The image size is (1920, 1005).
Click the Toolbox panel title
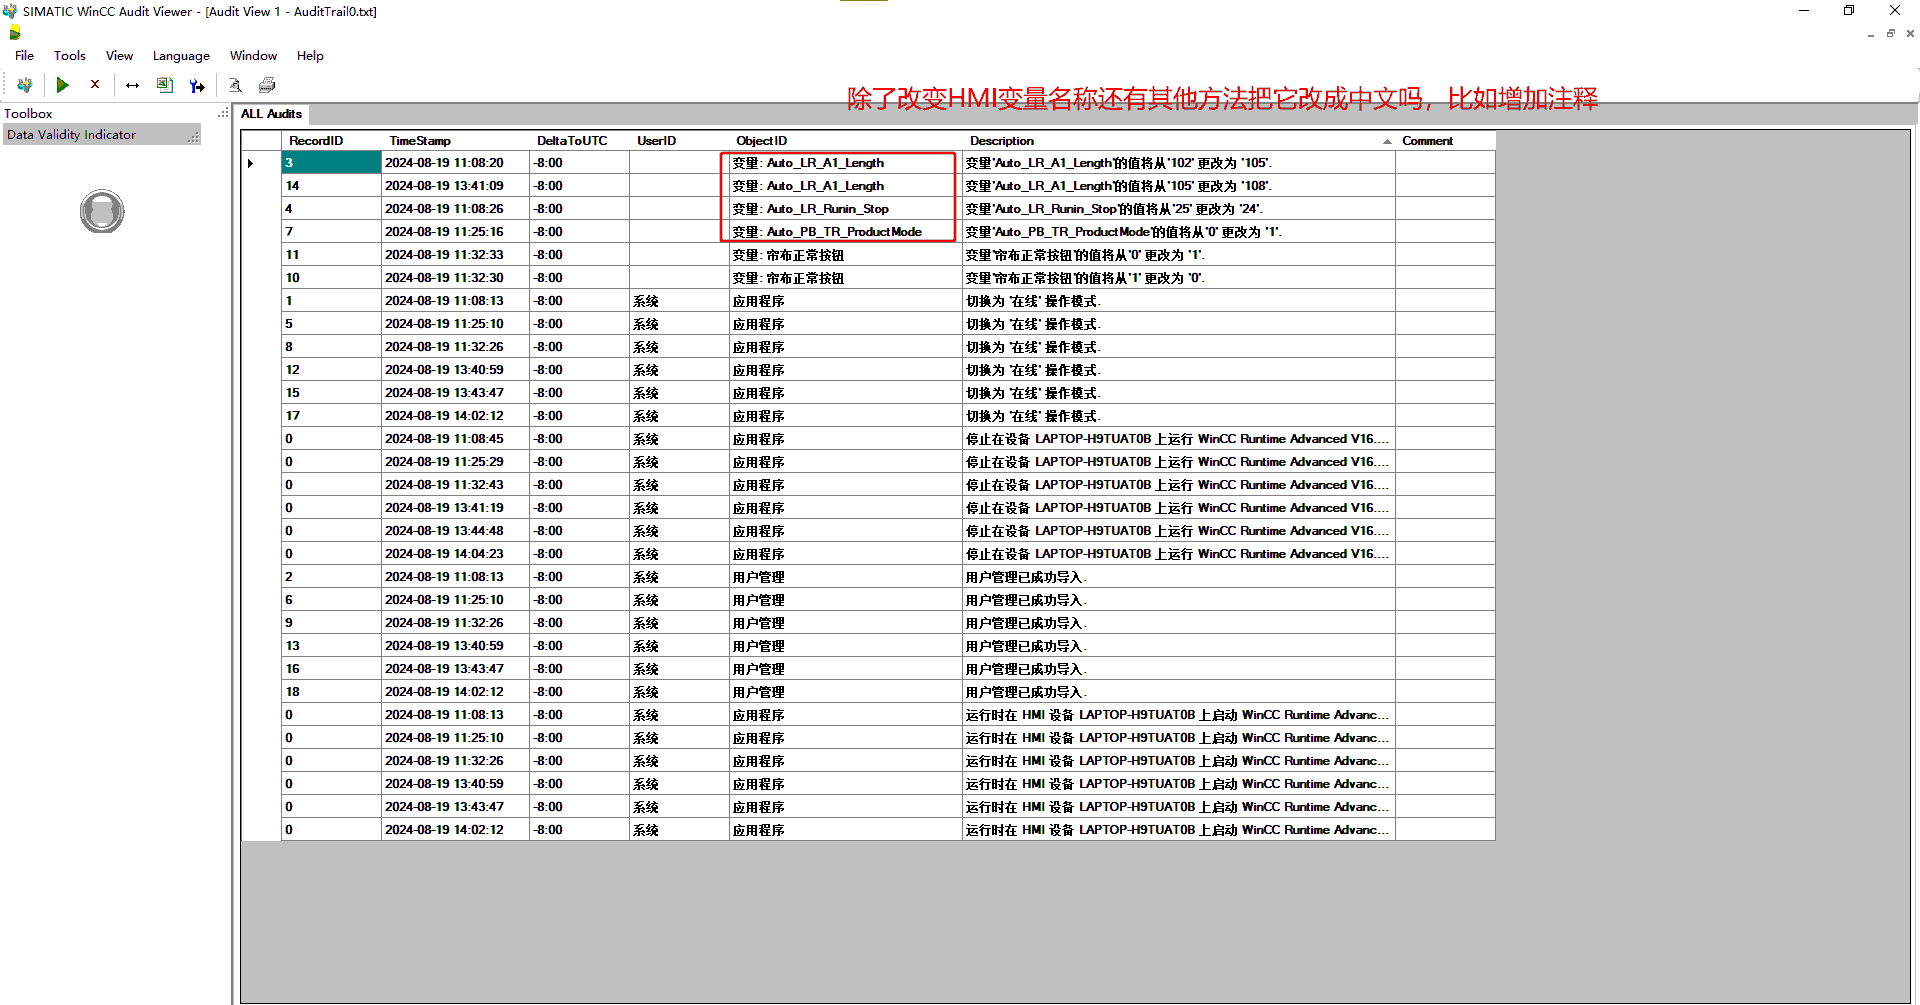point(28,114)
